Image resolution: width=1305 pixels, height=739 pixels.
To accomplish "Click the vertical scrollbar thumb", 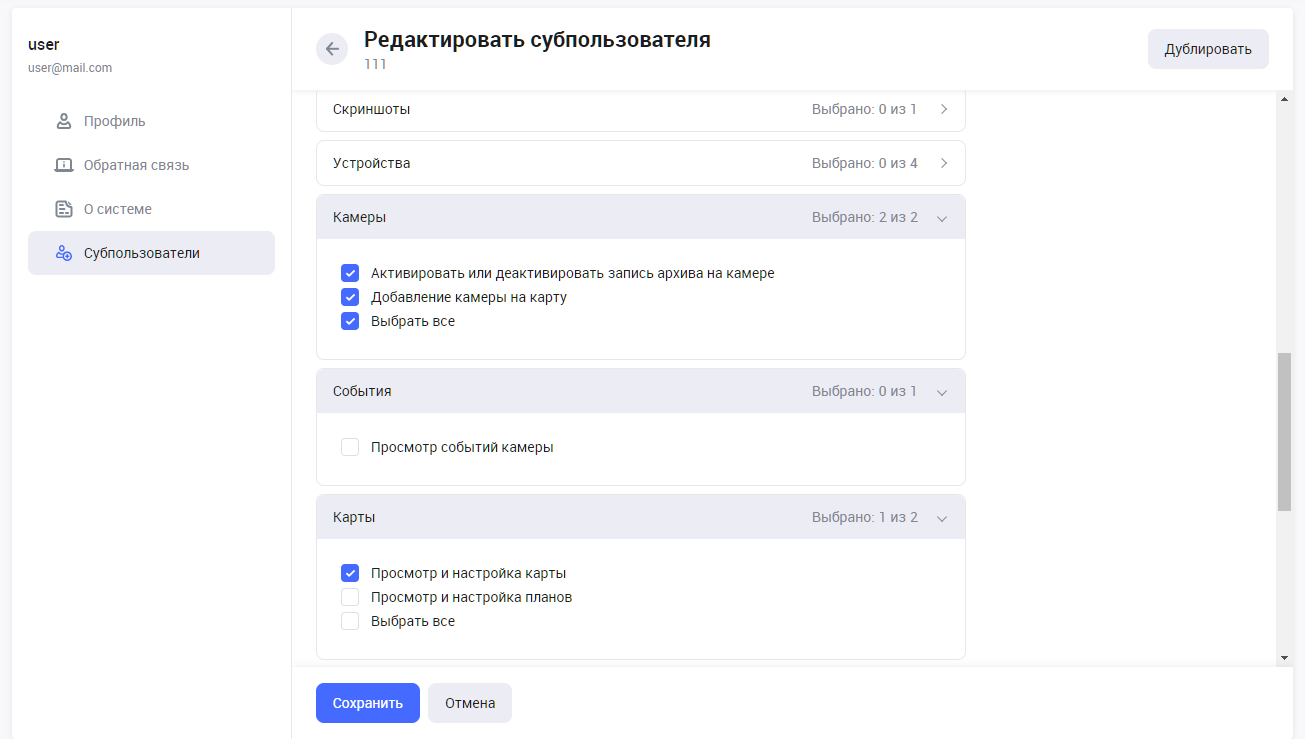I will tap(1284, 431).
